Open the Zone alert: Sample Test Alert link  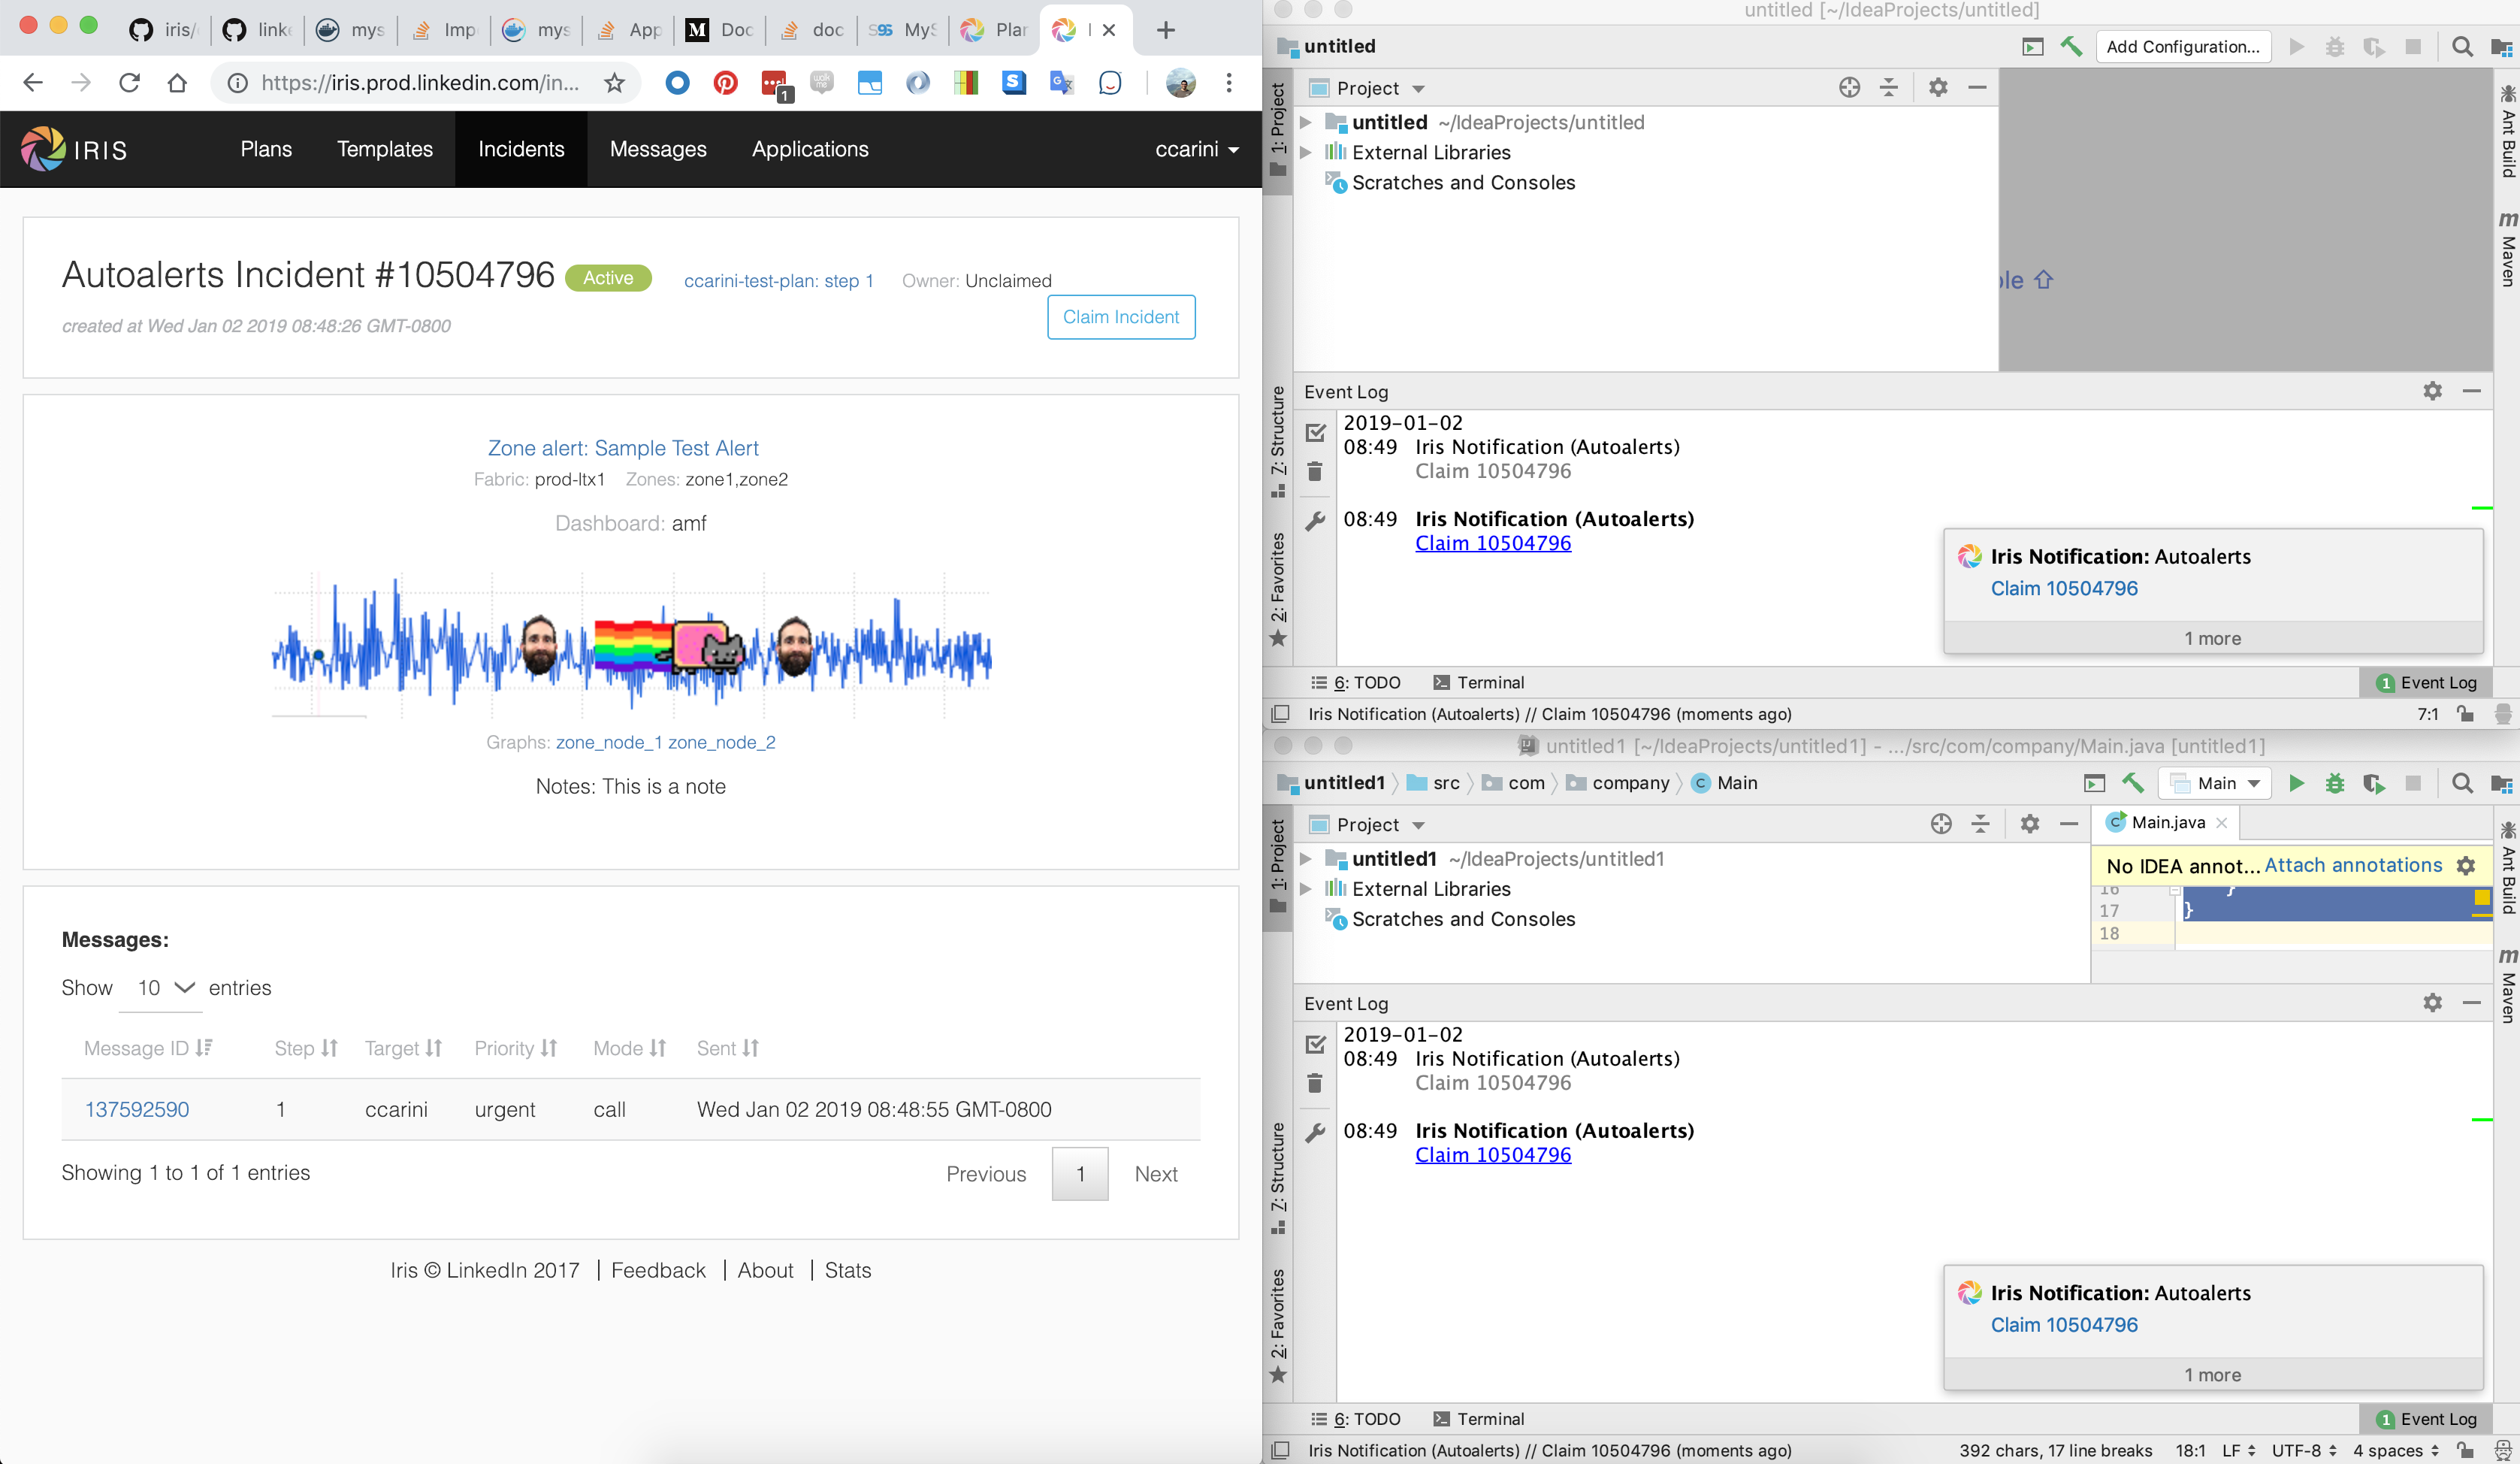[x=623, y=448]
